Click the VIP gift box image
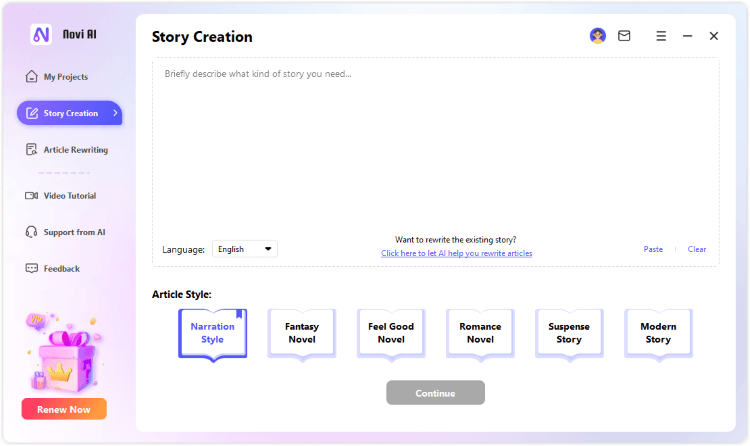The width and height of the screenshot is (750, 446). [x=64, y=353]
